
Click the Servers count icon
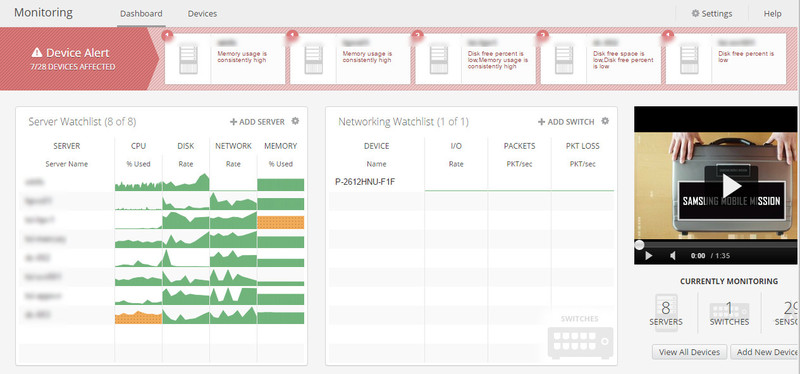point(666,313)
